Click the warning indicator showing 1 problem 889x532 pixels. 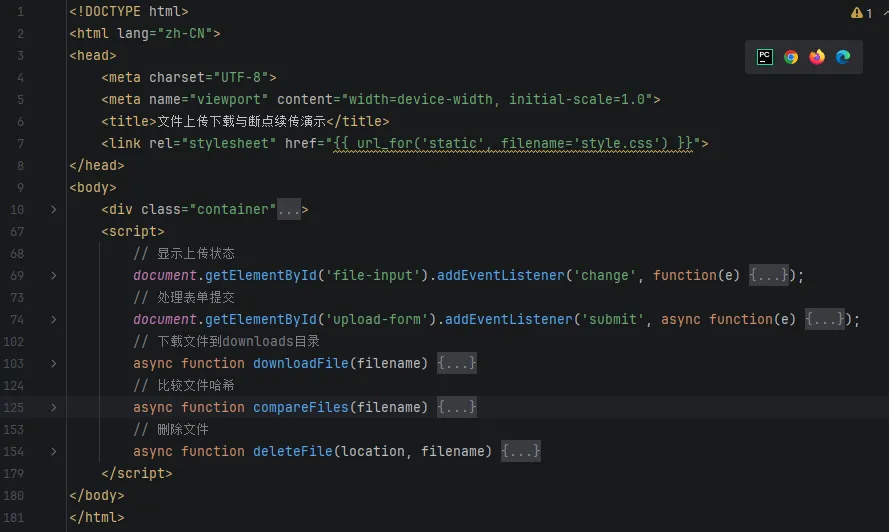[861, 12]
